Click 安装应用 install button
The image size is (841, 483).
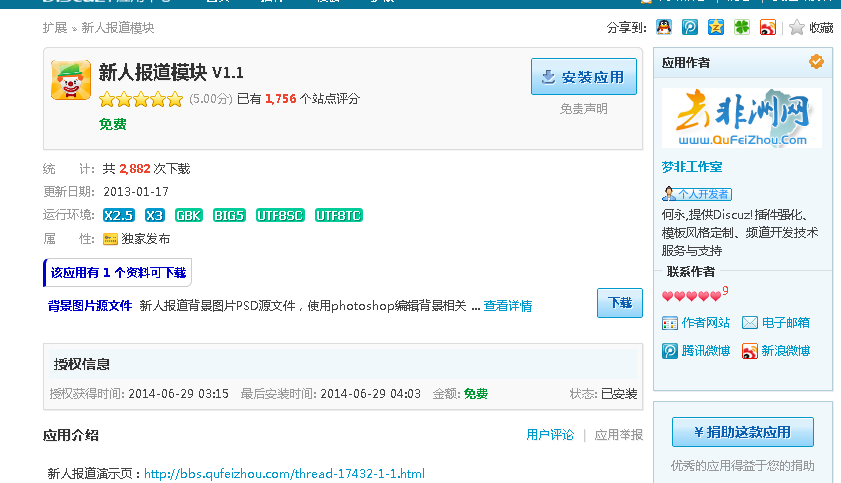point(584,77)
